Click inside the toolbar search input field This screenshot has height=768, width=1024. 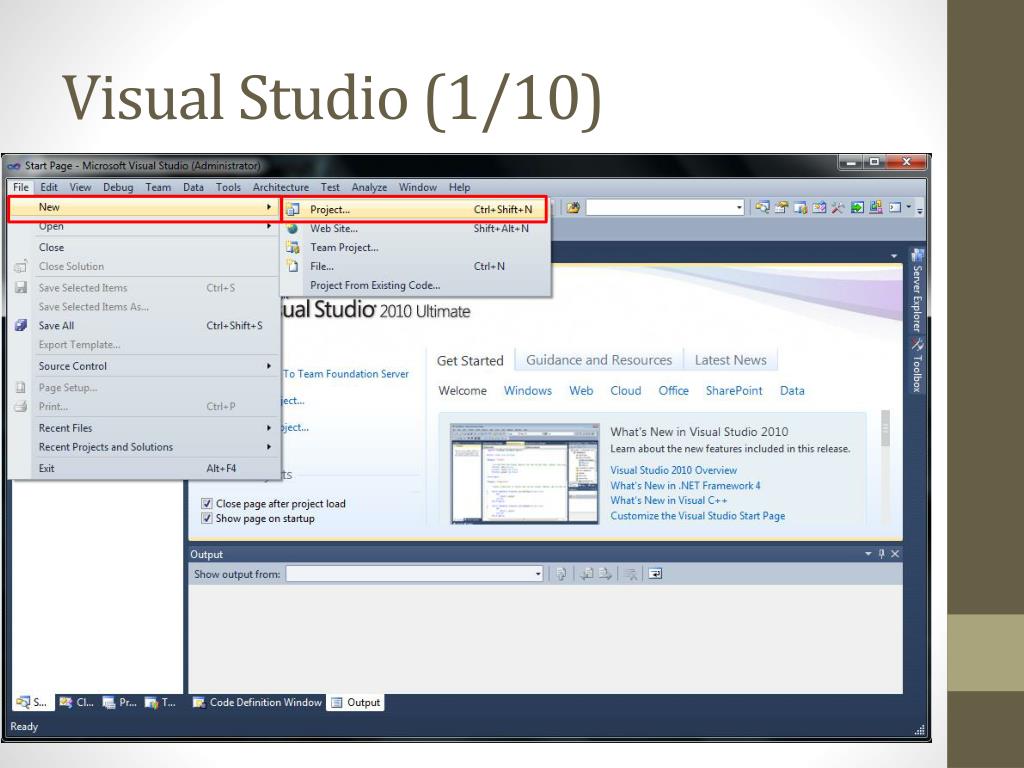660,208
